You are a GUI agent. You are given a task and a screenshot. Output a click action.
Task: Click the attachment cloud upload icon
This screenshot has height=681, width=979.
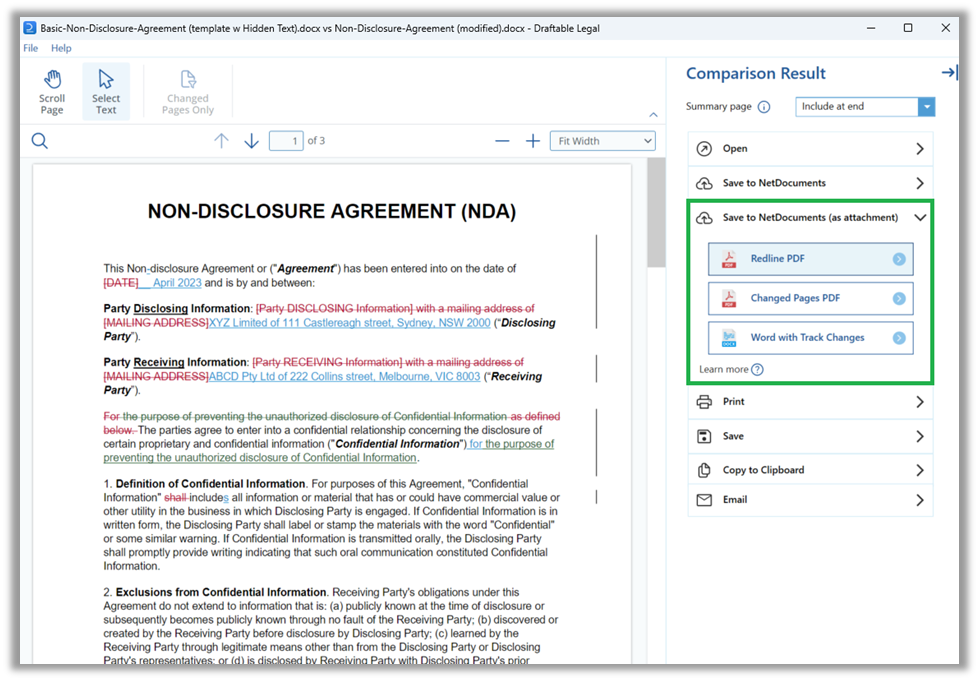point(704,218)
